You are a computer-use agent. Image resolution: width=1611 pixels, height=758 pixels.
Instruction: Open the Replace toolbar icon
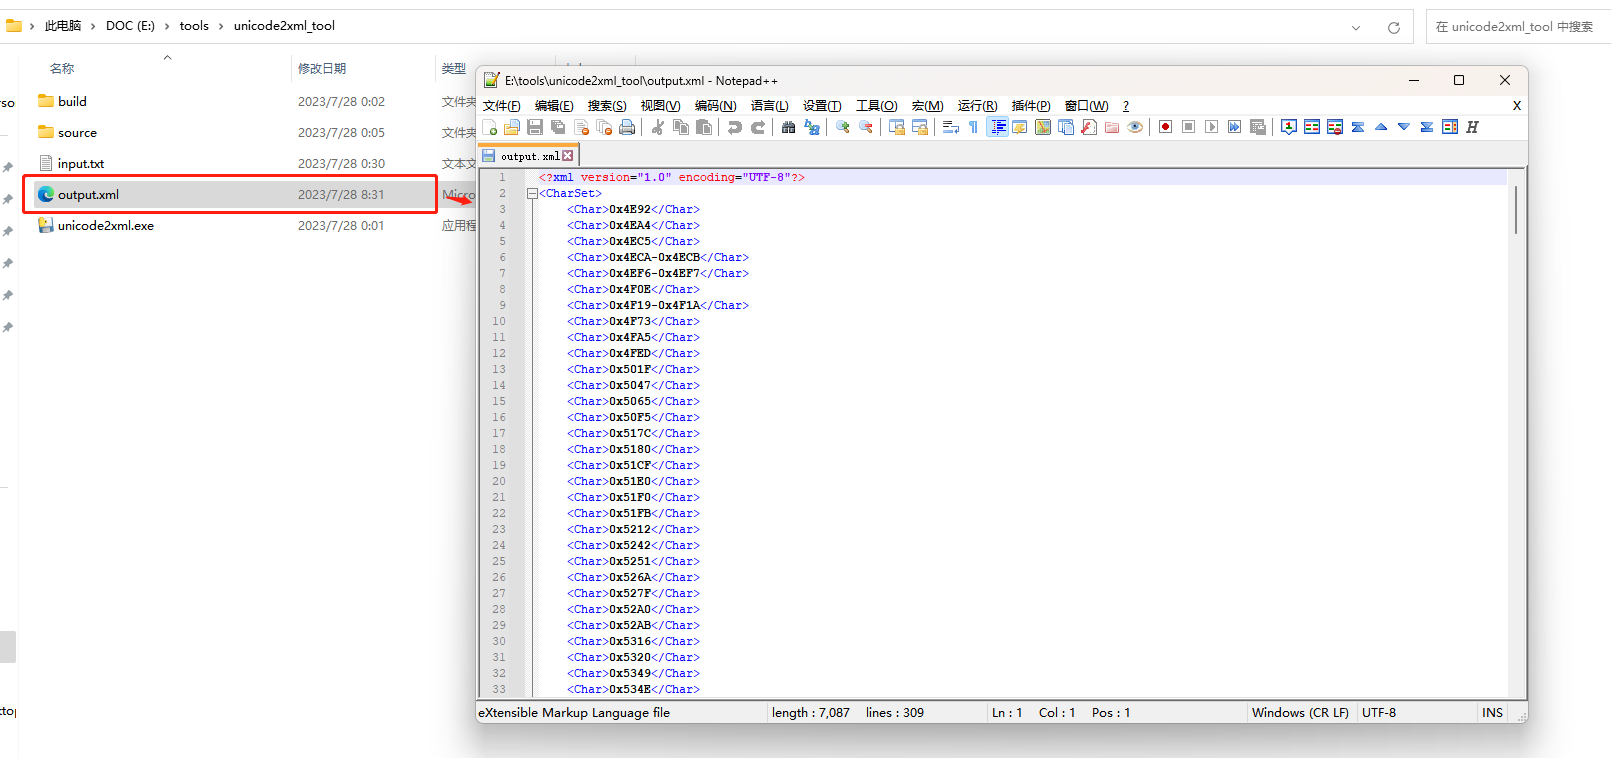pyautogui.click(x=812, y=127)
